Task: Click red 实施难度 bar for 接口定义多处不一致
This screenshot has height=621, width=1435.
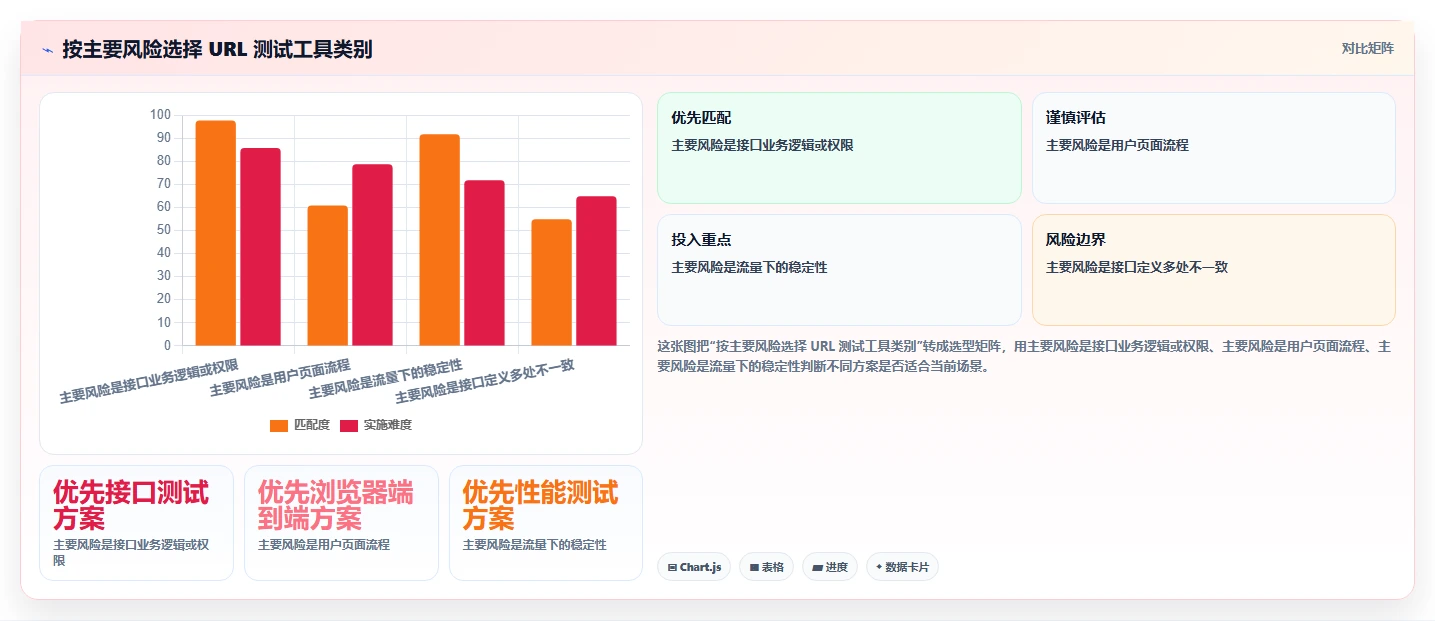Action: 596,271
